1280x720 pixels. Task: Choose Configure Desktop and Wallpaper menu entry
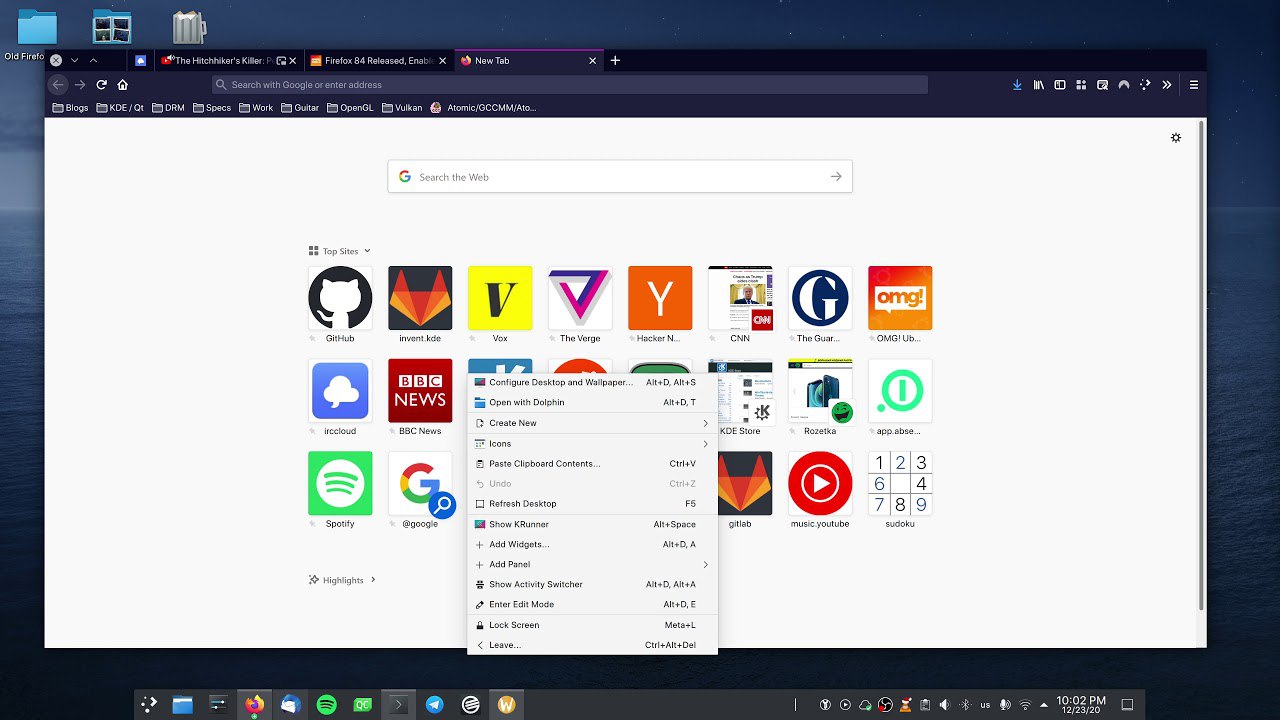[592, 382]
